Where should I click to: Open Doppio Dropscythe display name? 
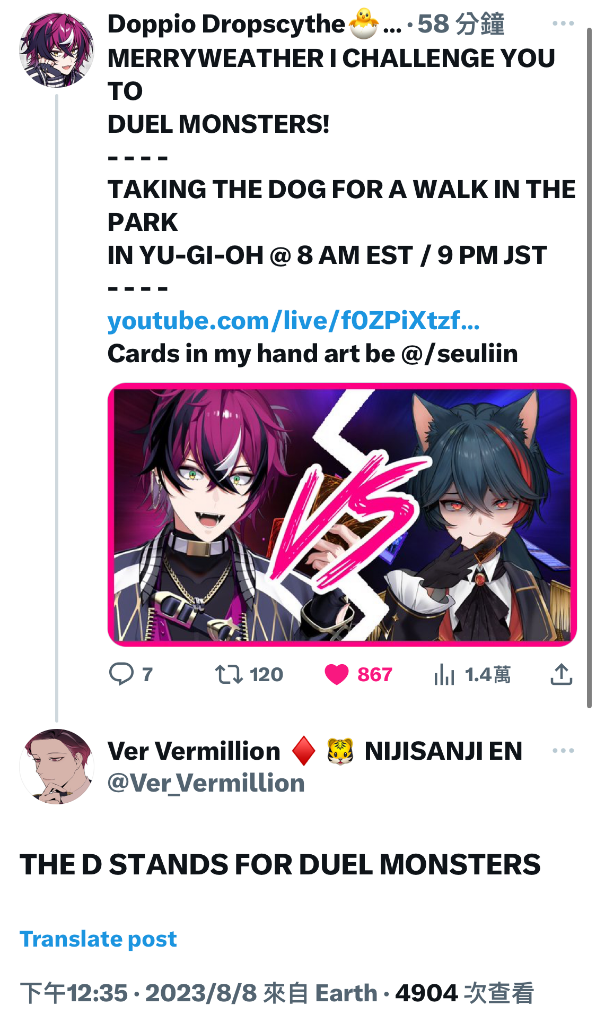(226, 24)
